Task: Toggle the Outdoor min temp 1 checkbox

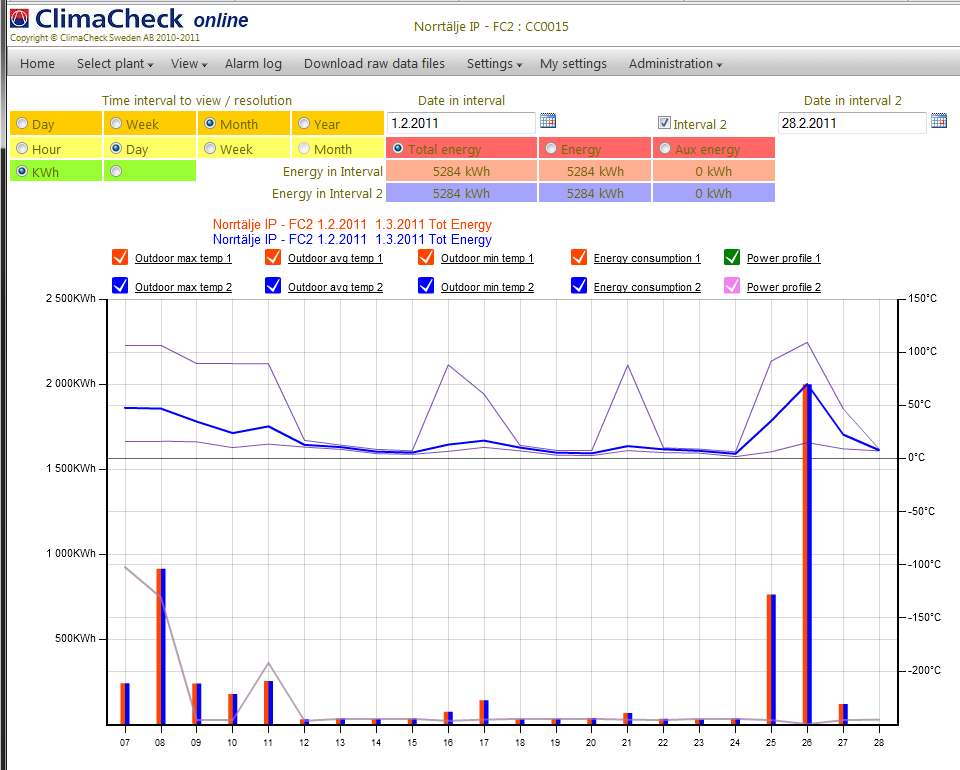Action: (x=426, y=257)
